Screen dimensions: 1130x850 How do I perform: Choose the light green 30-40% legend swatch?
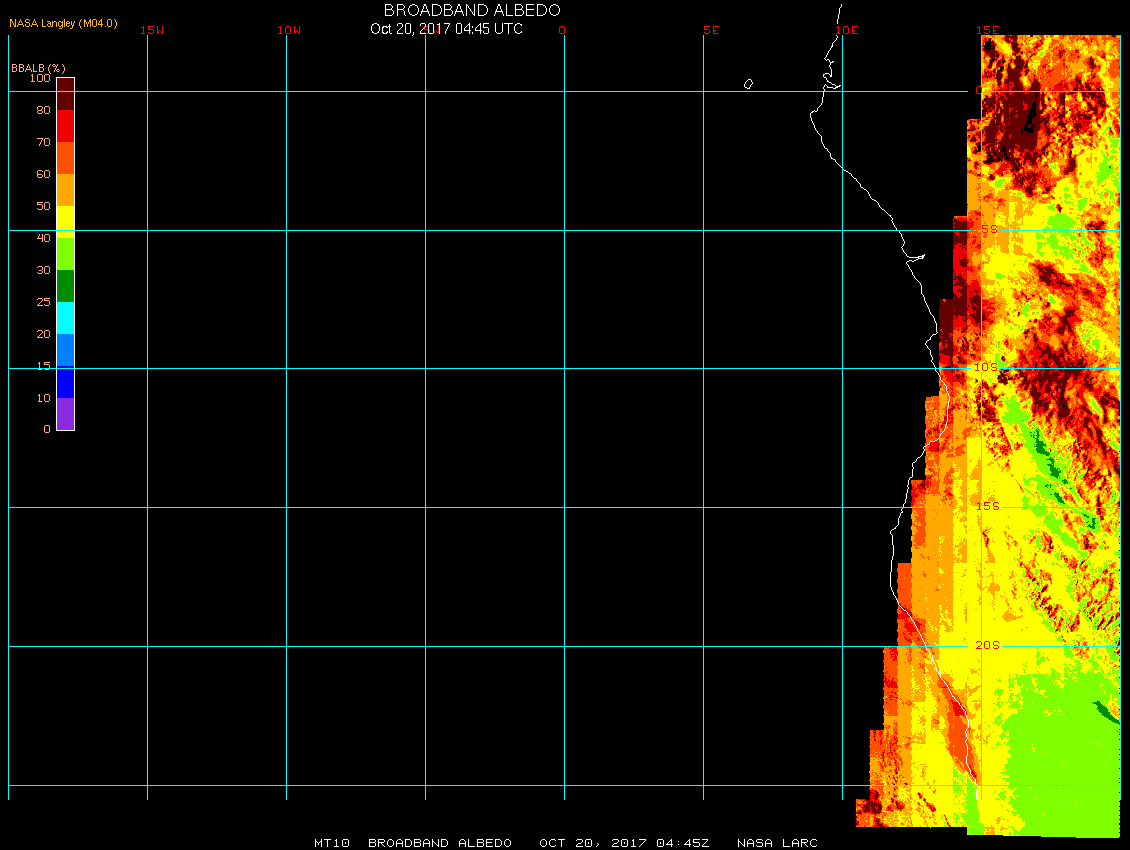pyautogui.click(x=65, y=254)
